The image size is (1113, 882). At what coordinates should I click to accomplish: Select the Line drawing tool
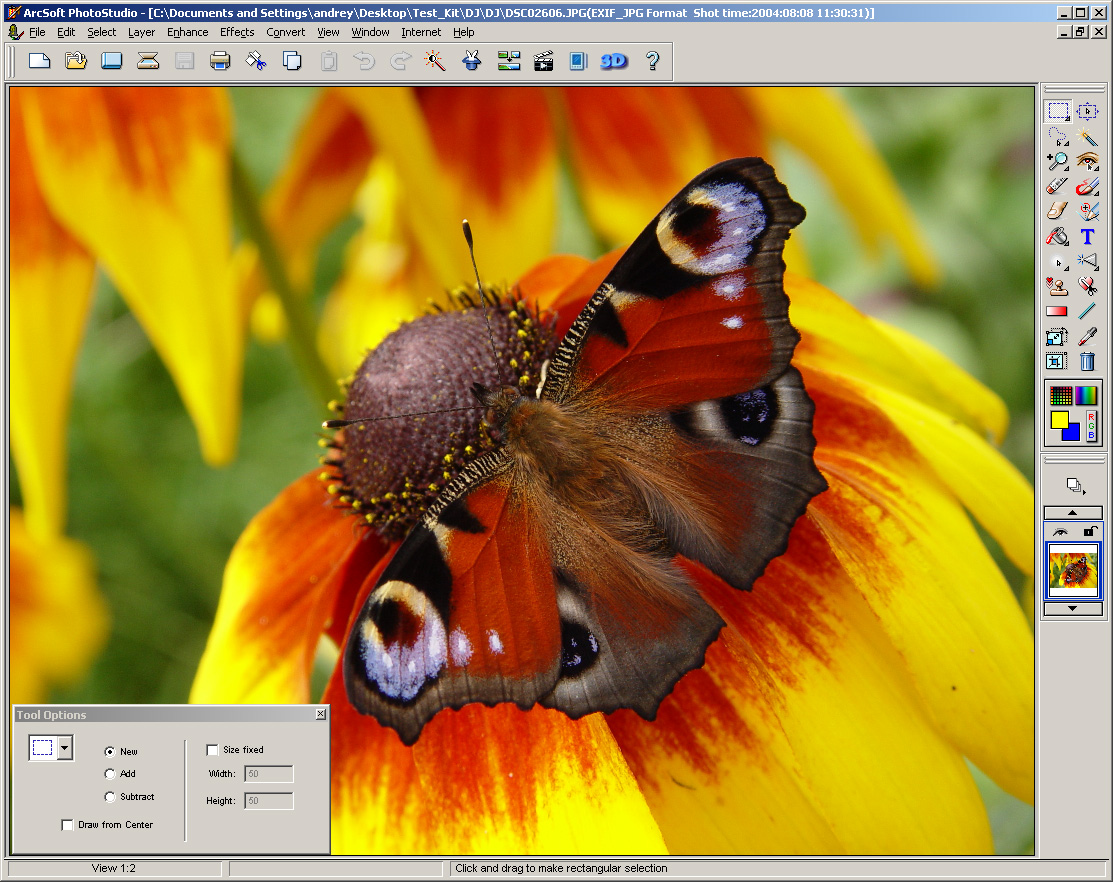[1087, 311]
